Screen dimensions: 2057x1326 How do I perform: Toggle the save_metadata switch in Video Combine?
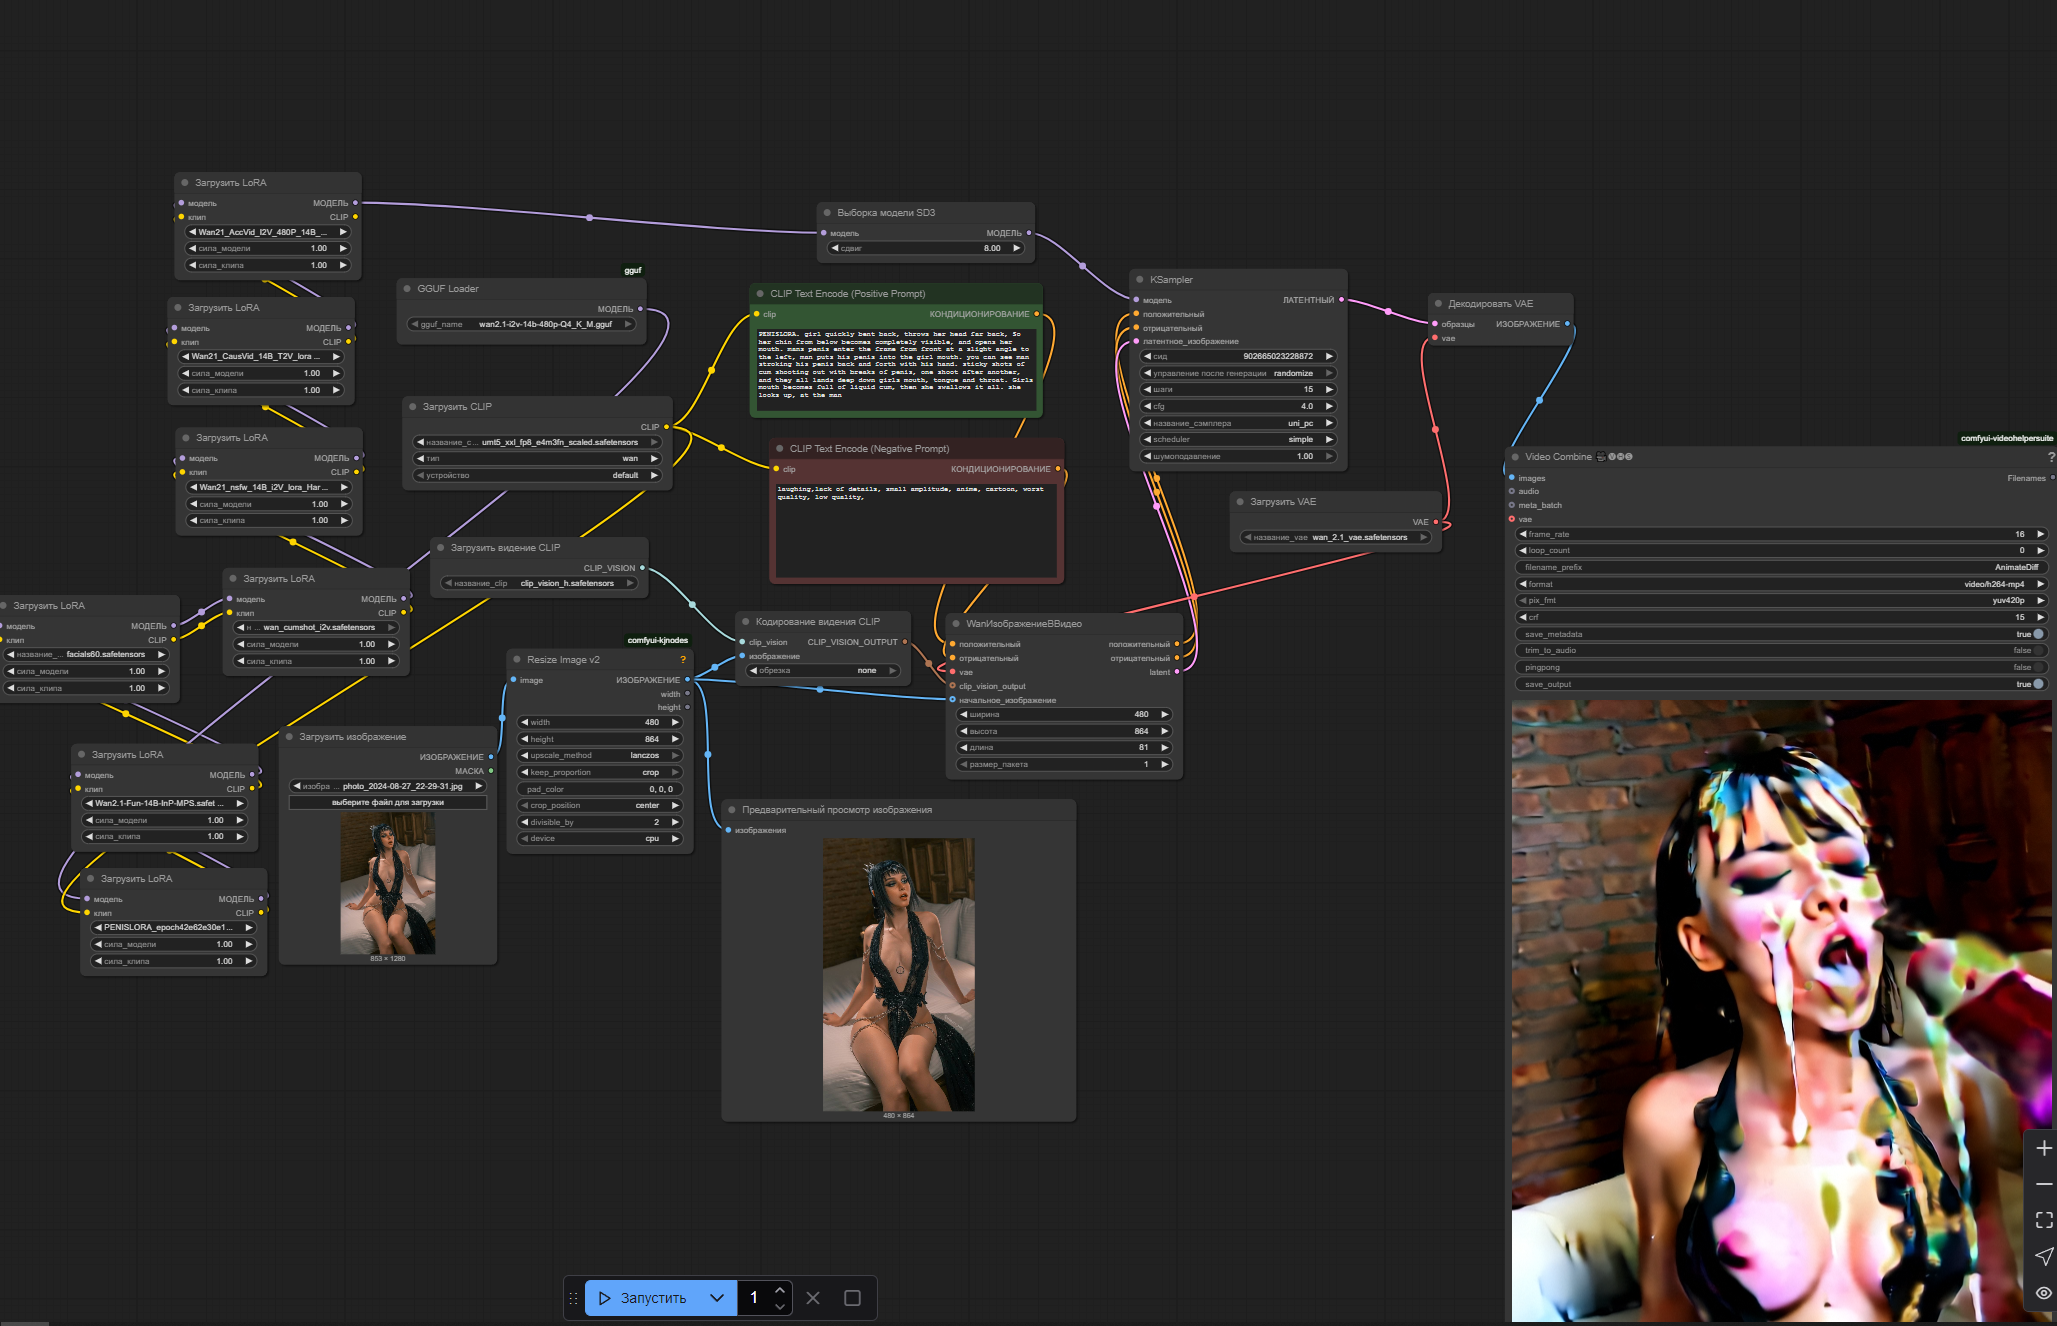point(2038,634)
